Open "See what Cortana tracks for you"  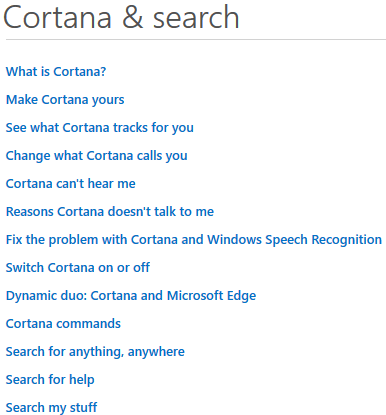100,128
